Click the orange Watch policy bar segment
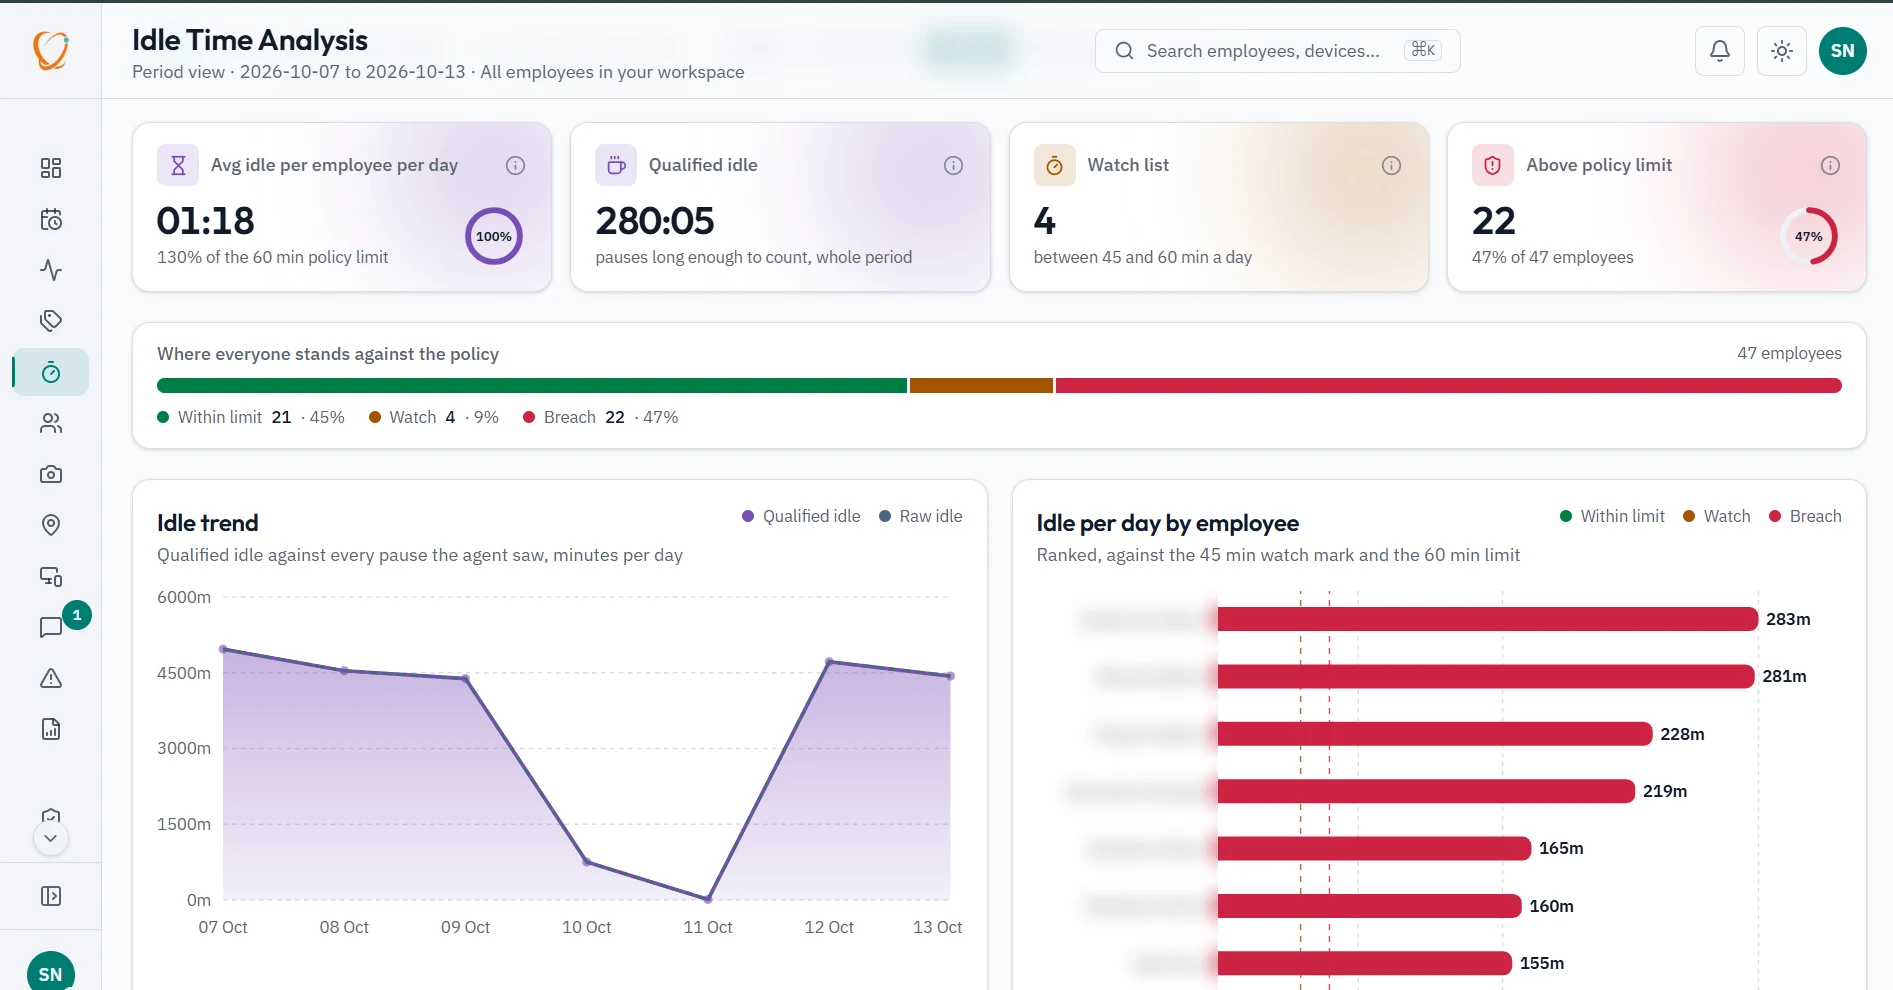 point(981,386)
